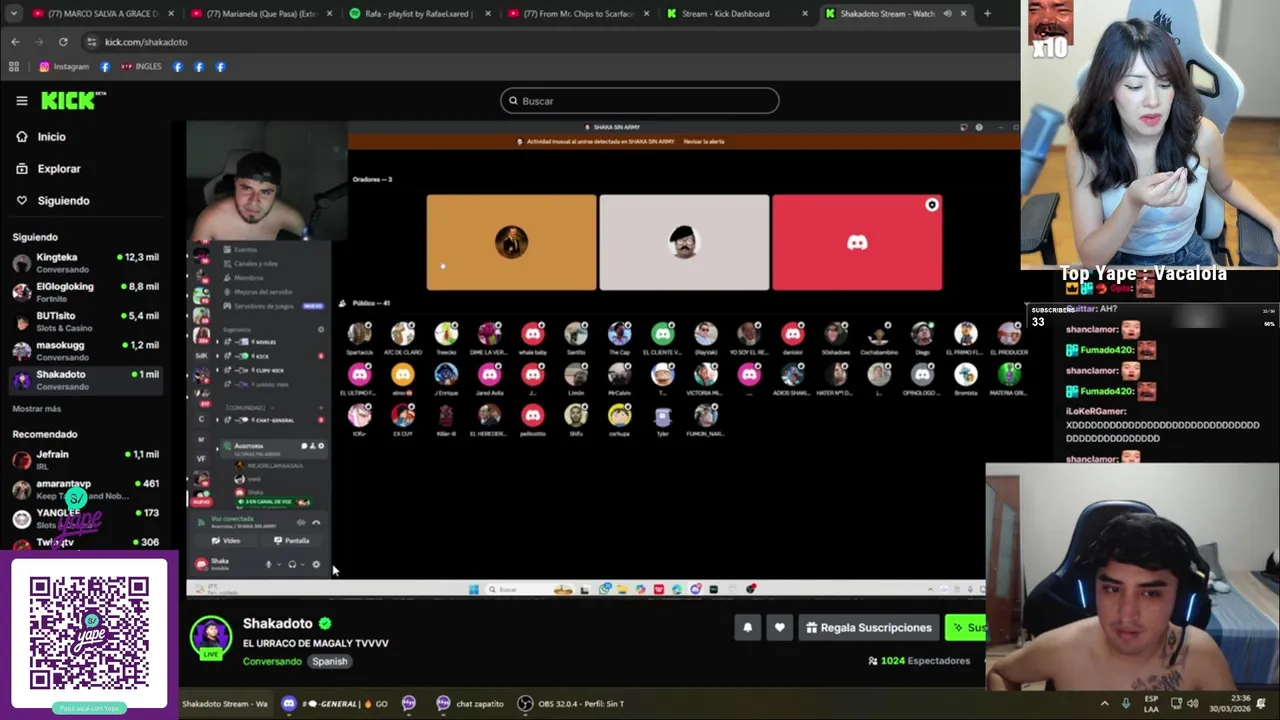Open chat zapatito taskbar window
The height and width of the screenshot is (720, 1280).
[x=470, y=704]
